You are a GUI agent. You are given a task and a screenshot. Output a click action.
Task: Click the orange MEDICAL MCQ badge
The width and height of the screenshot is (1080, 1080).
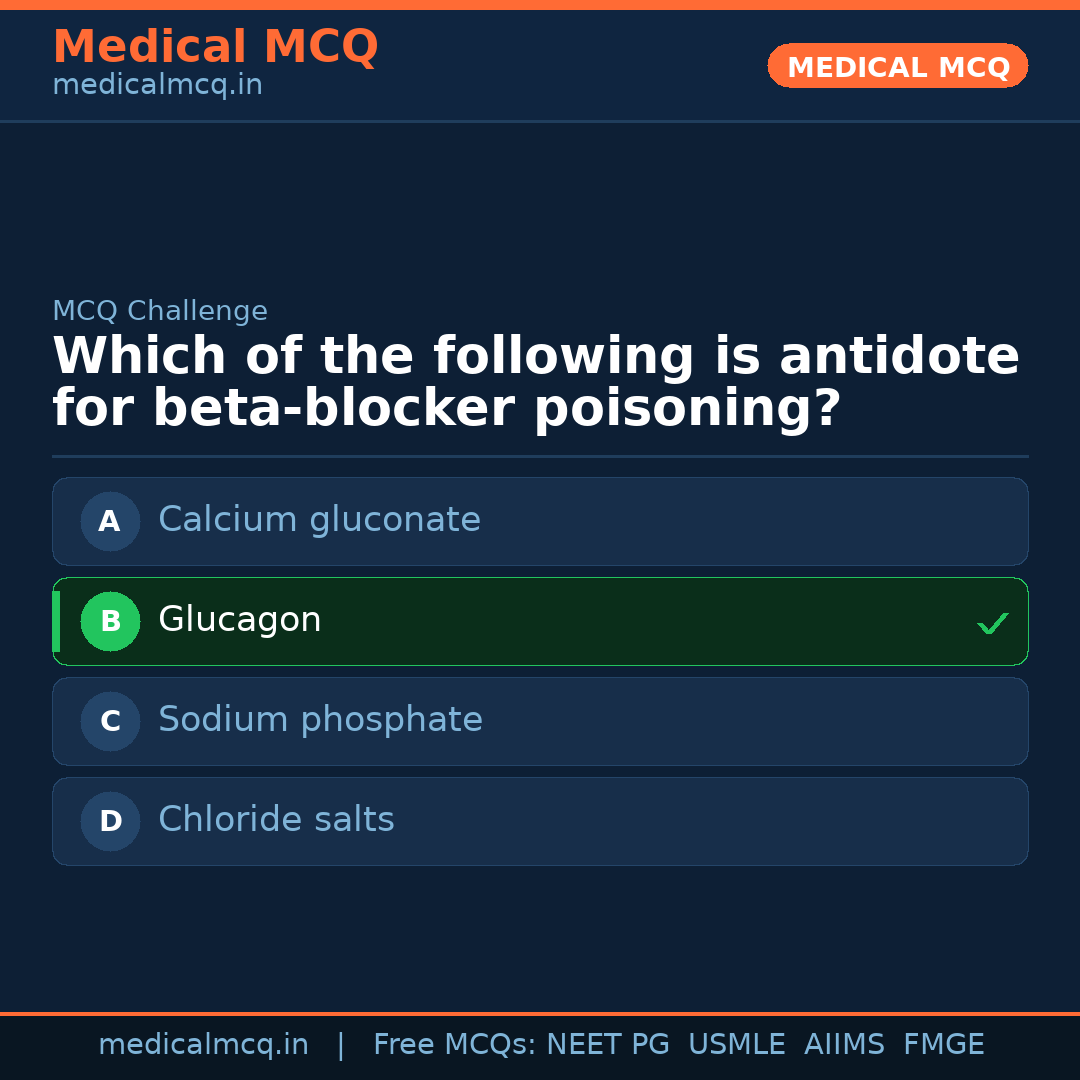898,67
